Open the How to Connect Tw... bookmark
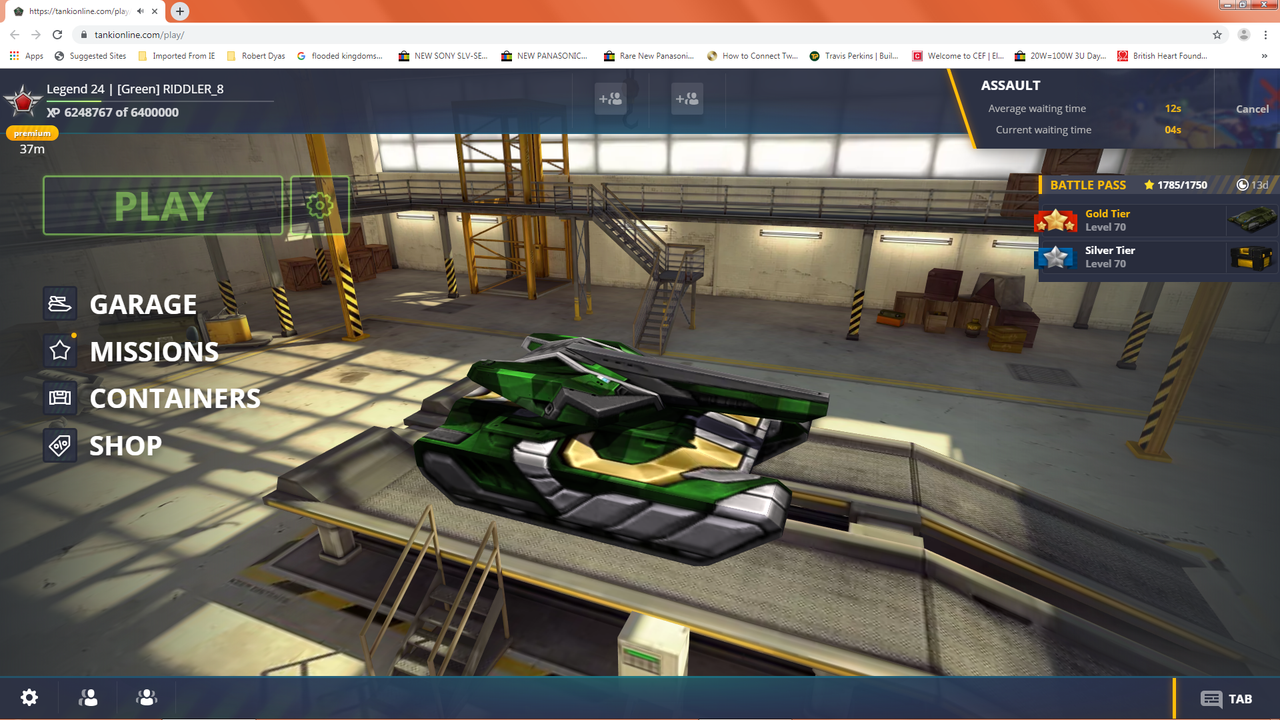1280x720 pixels. 752,56
